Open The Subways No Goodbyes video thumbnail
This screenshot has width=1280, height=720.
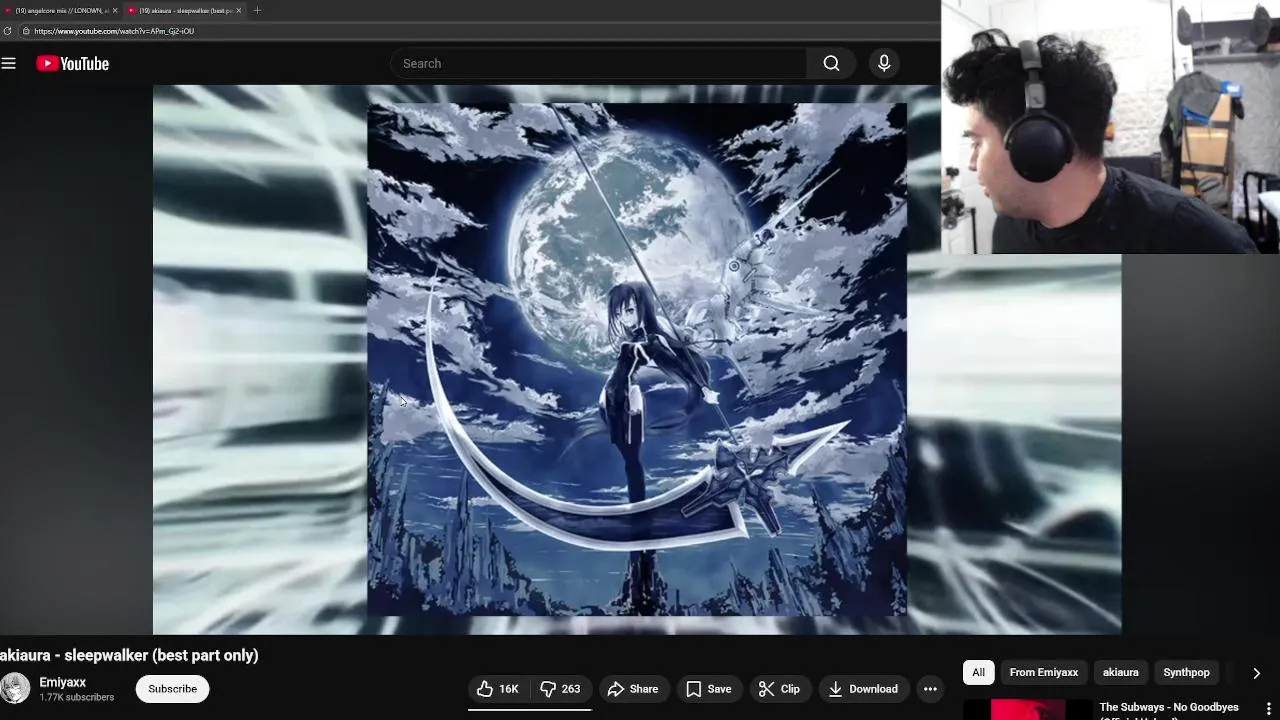pos(1027,709)
